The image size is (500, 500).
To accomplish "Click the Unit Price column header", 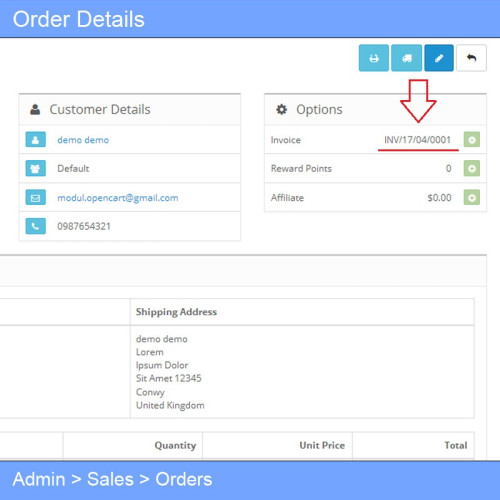I will (x=322, y=445).
